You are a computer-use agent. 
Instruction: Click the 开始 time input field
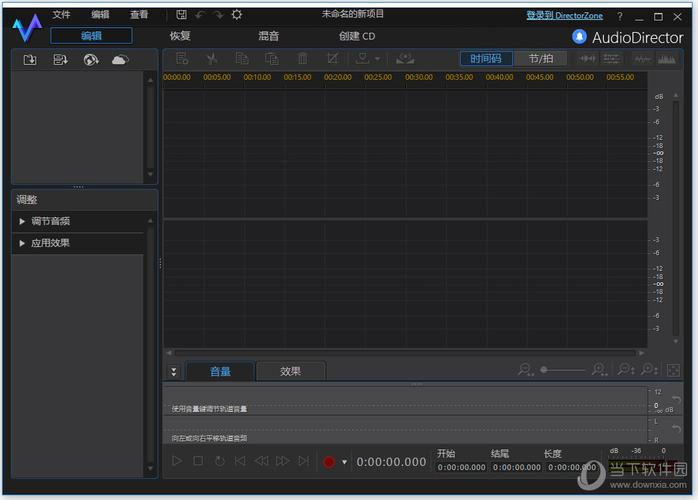[462, 467]
